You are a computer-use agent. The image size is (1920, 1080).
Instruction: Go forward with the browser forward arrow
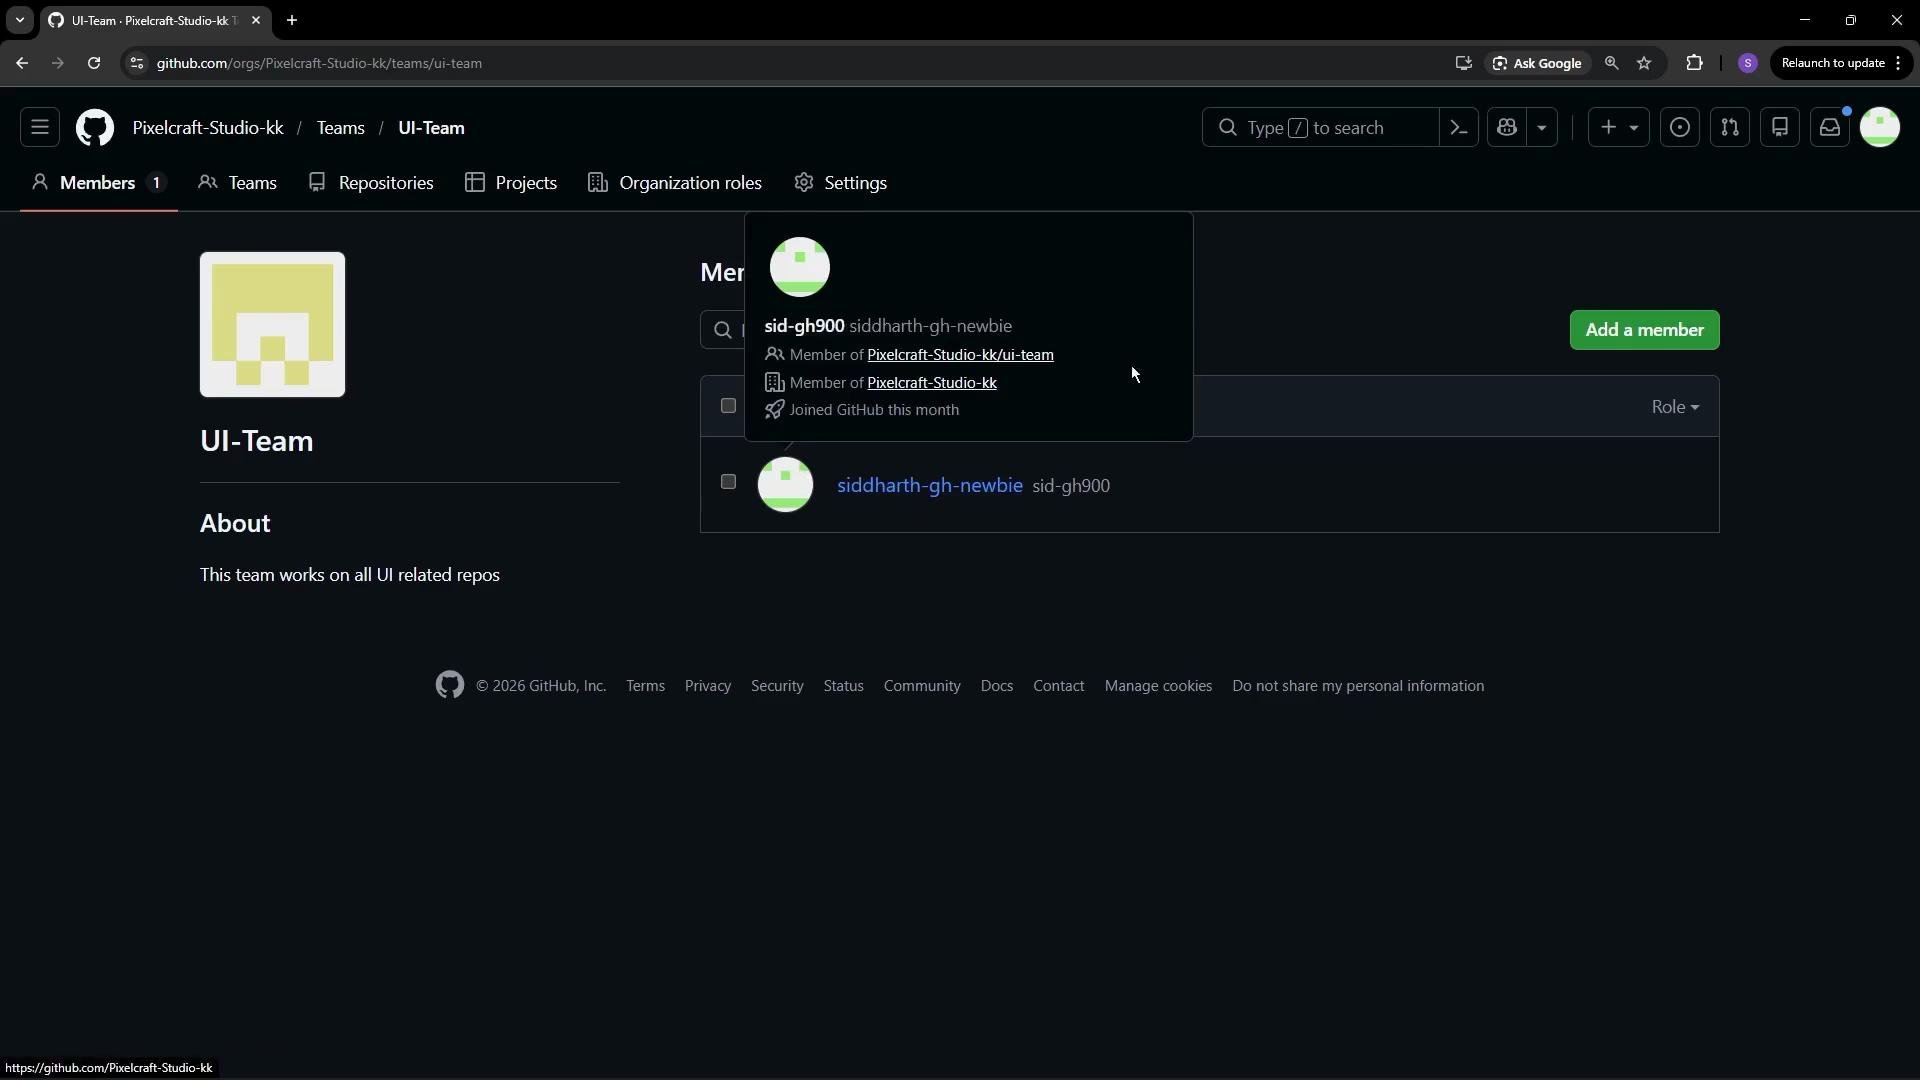[x=58, y=63]
